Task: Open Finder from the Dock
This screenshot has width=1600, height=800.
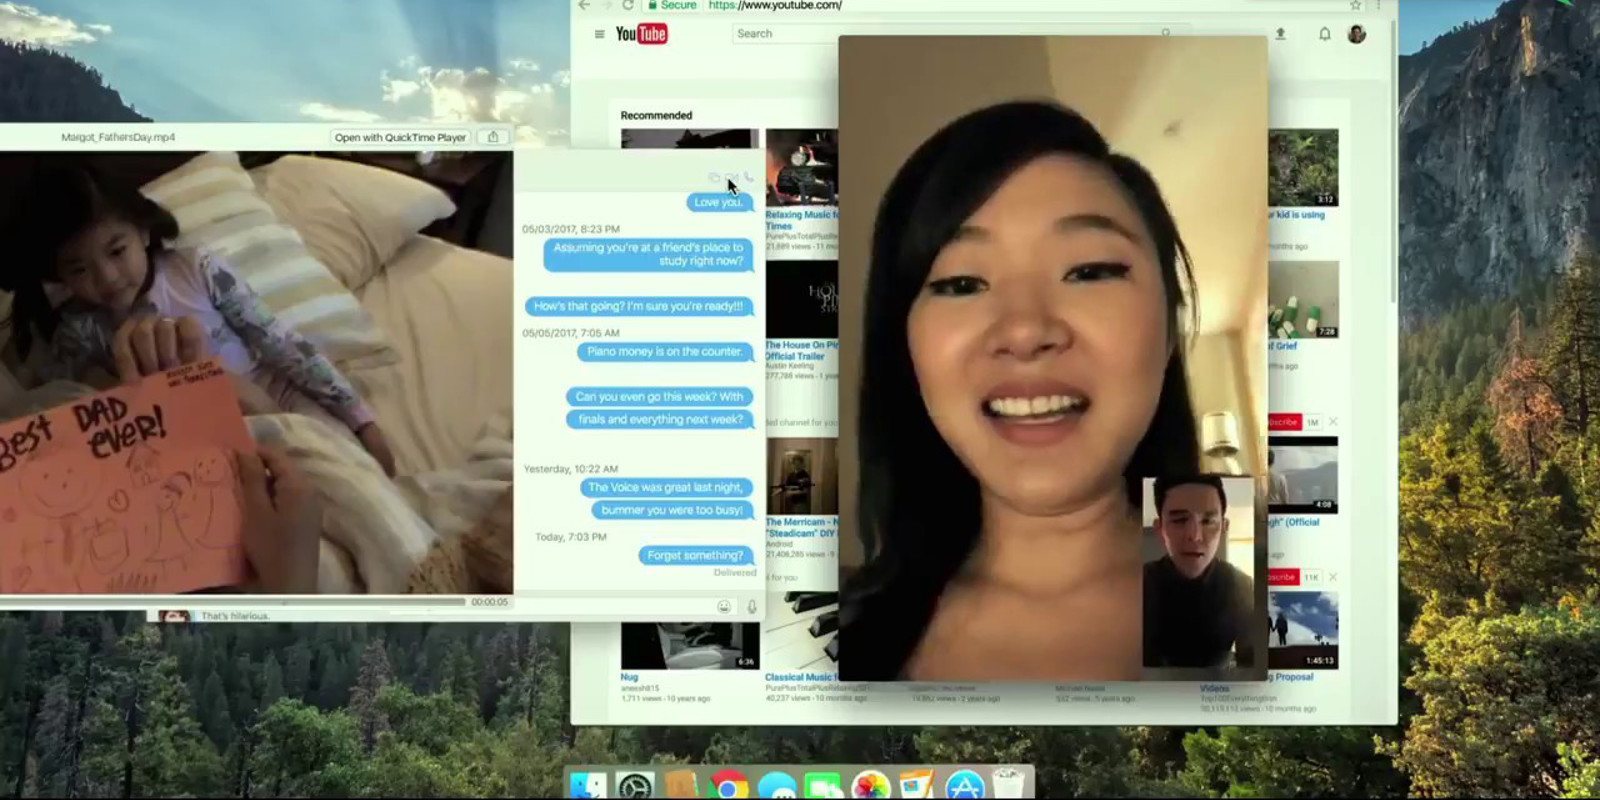Action: pos(588,786)
